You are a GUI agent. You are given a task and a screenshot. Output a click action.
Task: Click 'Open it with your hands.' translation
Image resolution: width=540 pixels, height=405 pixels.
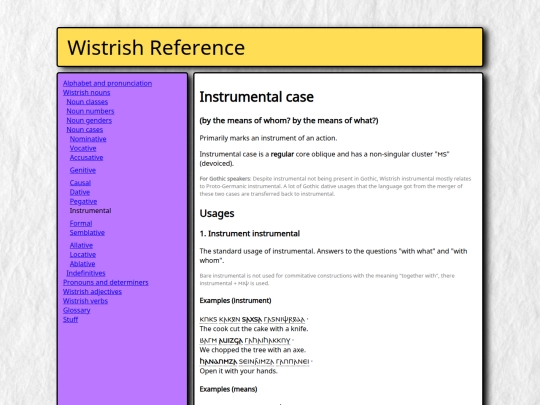click(238, 371)
